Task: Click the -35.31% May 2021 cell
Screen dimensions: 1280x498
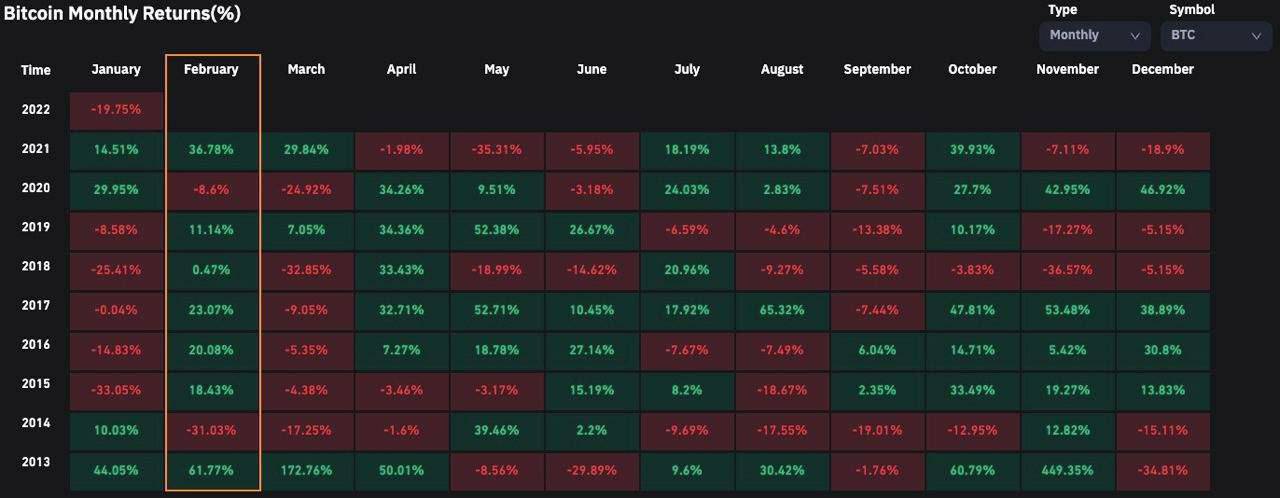Action: (x=496, y=150)
